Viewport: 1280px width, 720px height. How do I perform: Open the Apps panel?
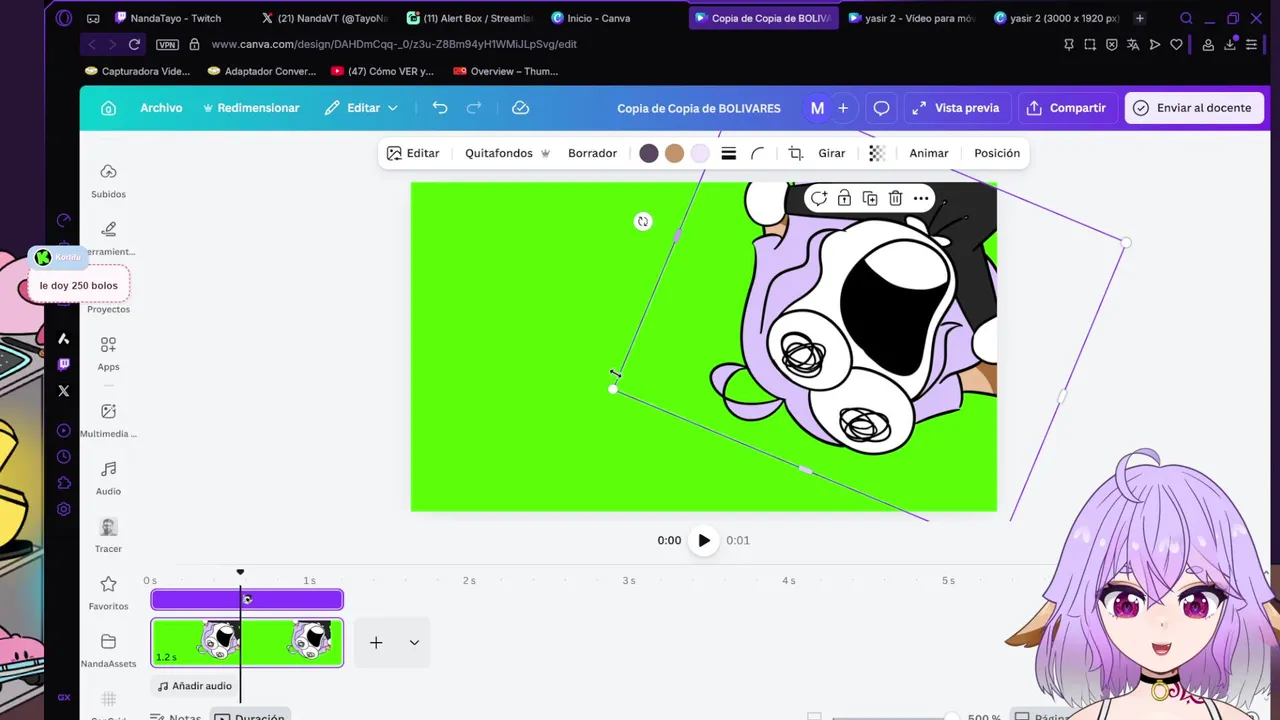[x=108, y=353]
